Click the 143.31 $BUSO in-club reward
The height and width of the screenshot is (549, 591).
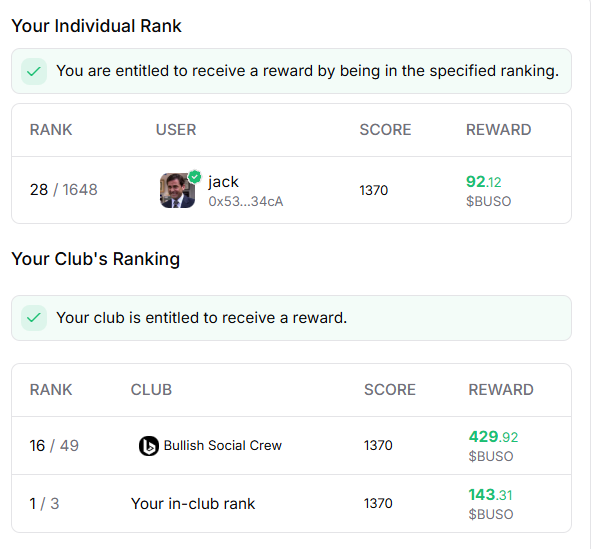[491, 504]
